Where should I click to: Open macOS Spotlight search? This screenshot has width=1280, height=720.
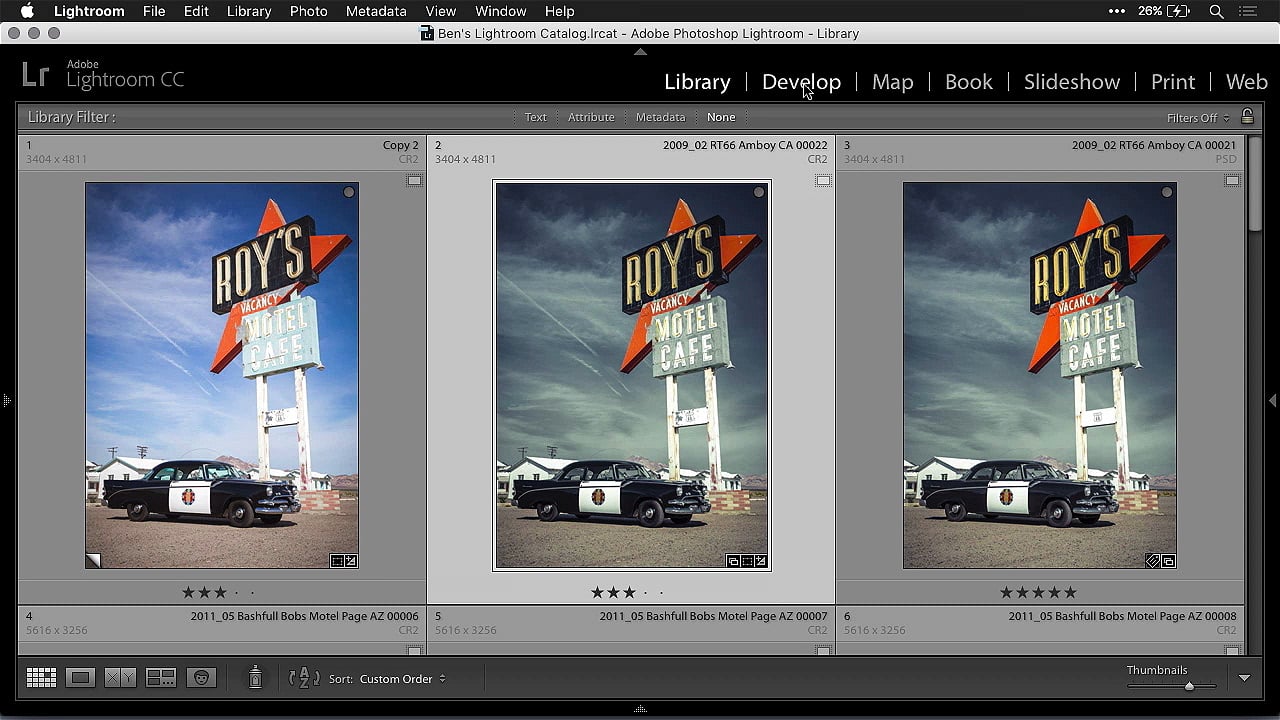(1216, 11)
